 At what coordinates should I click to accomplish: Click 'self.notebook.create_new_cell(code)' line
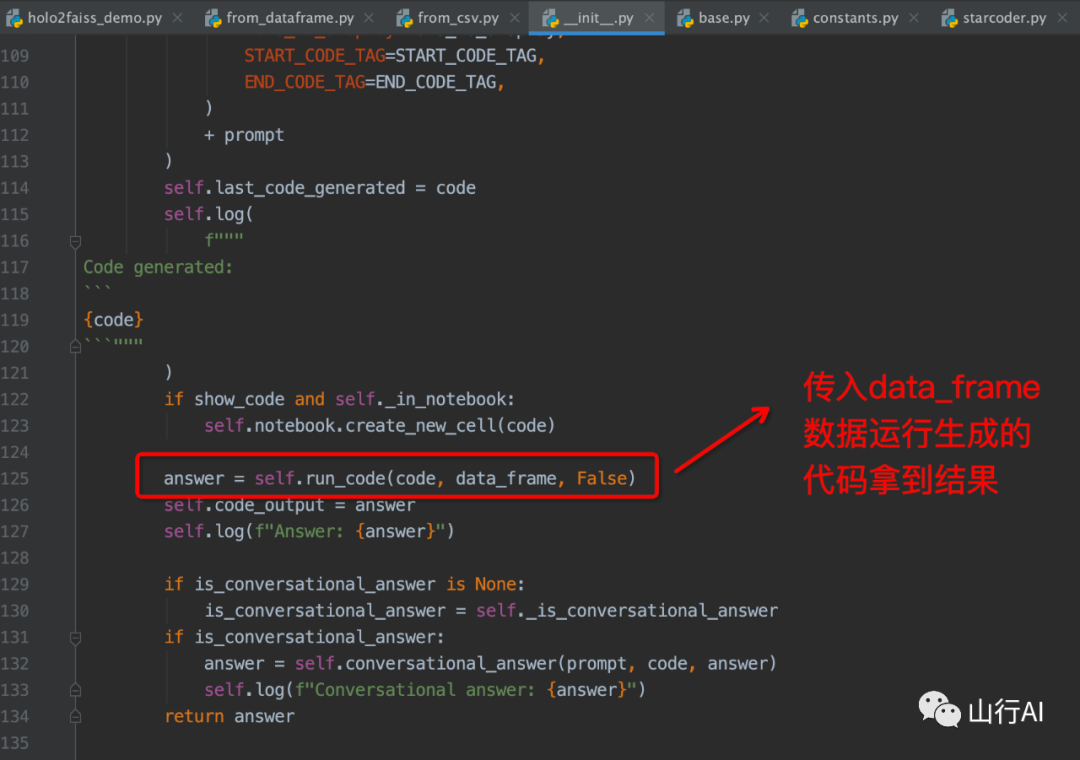(x=380, y=426)
